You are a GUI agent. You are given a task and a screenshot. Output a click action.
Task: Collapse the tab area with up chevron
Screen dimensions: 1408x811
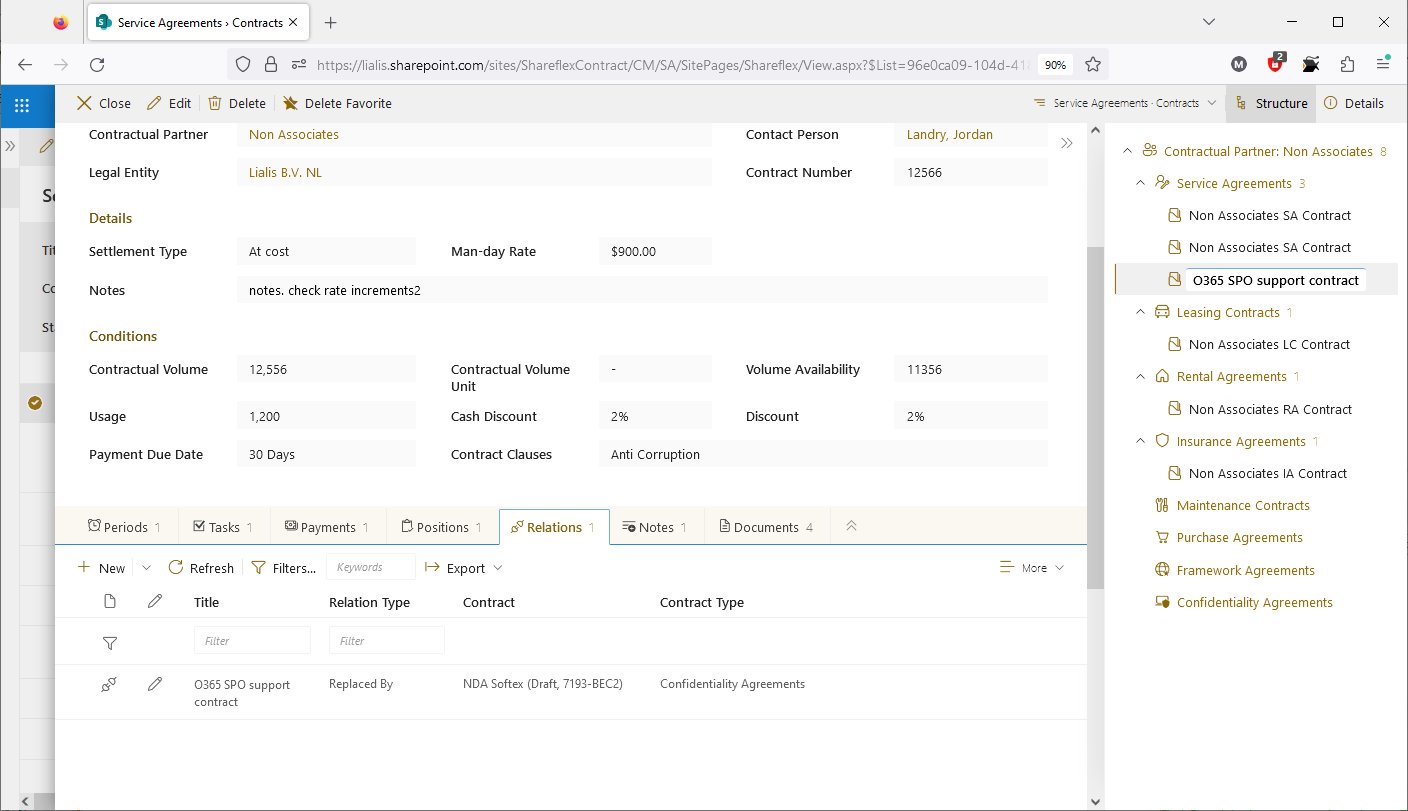pos(852,526)
